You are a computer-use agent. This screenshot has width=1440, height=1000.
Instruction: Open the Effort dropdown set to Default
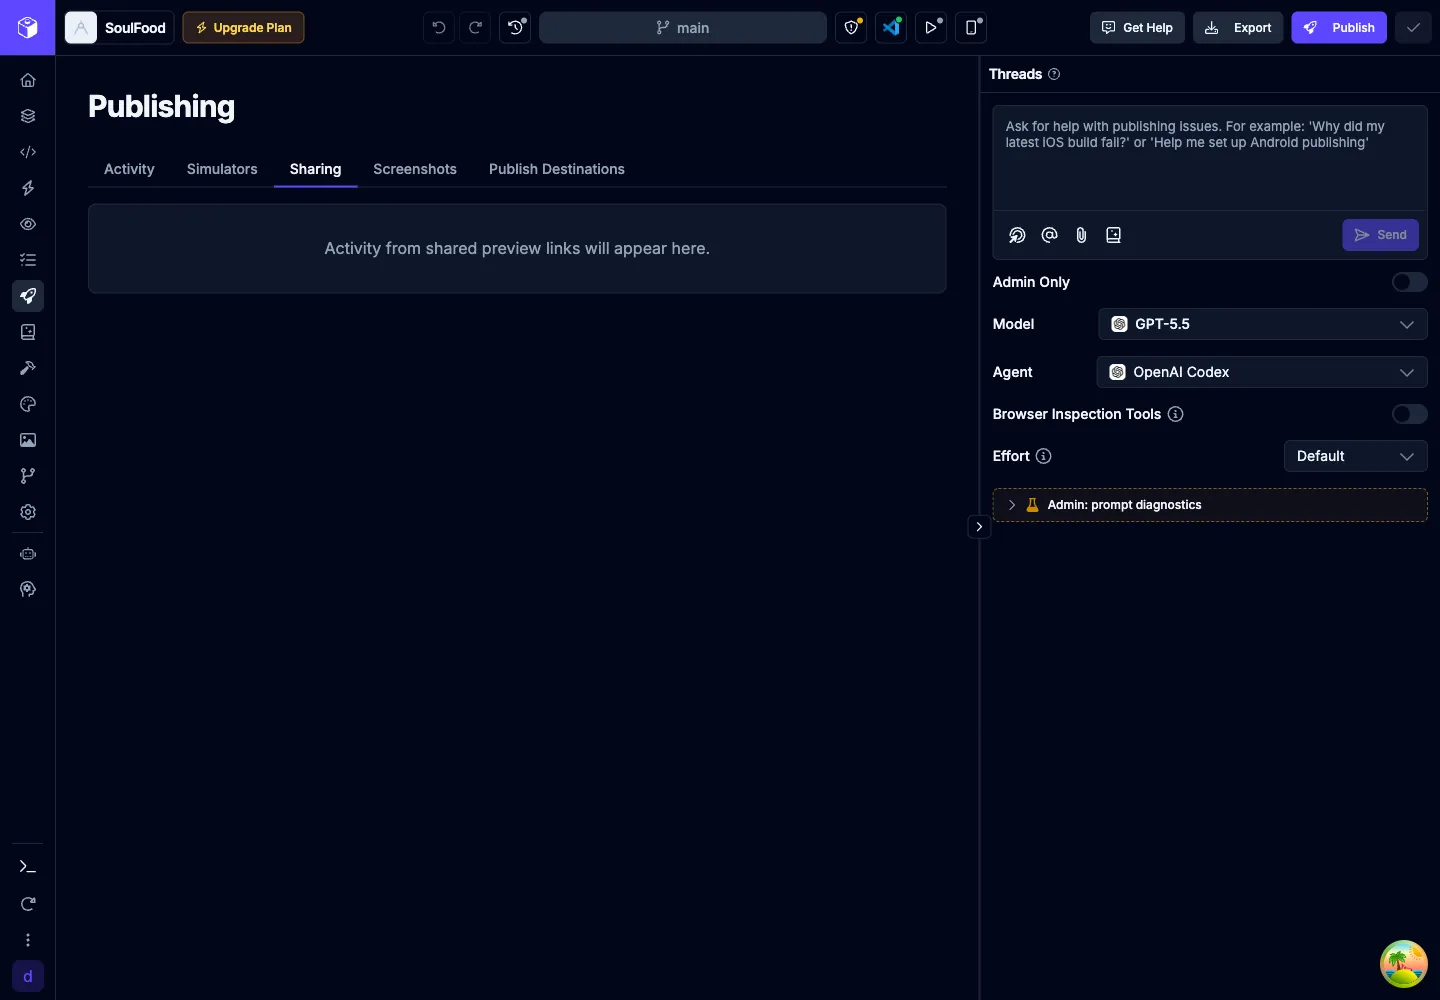[x=1356, y=456]
